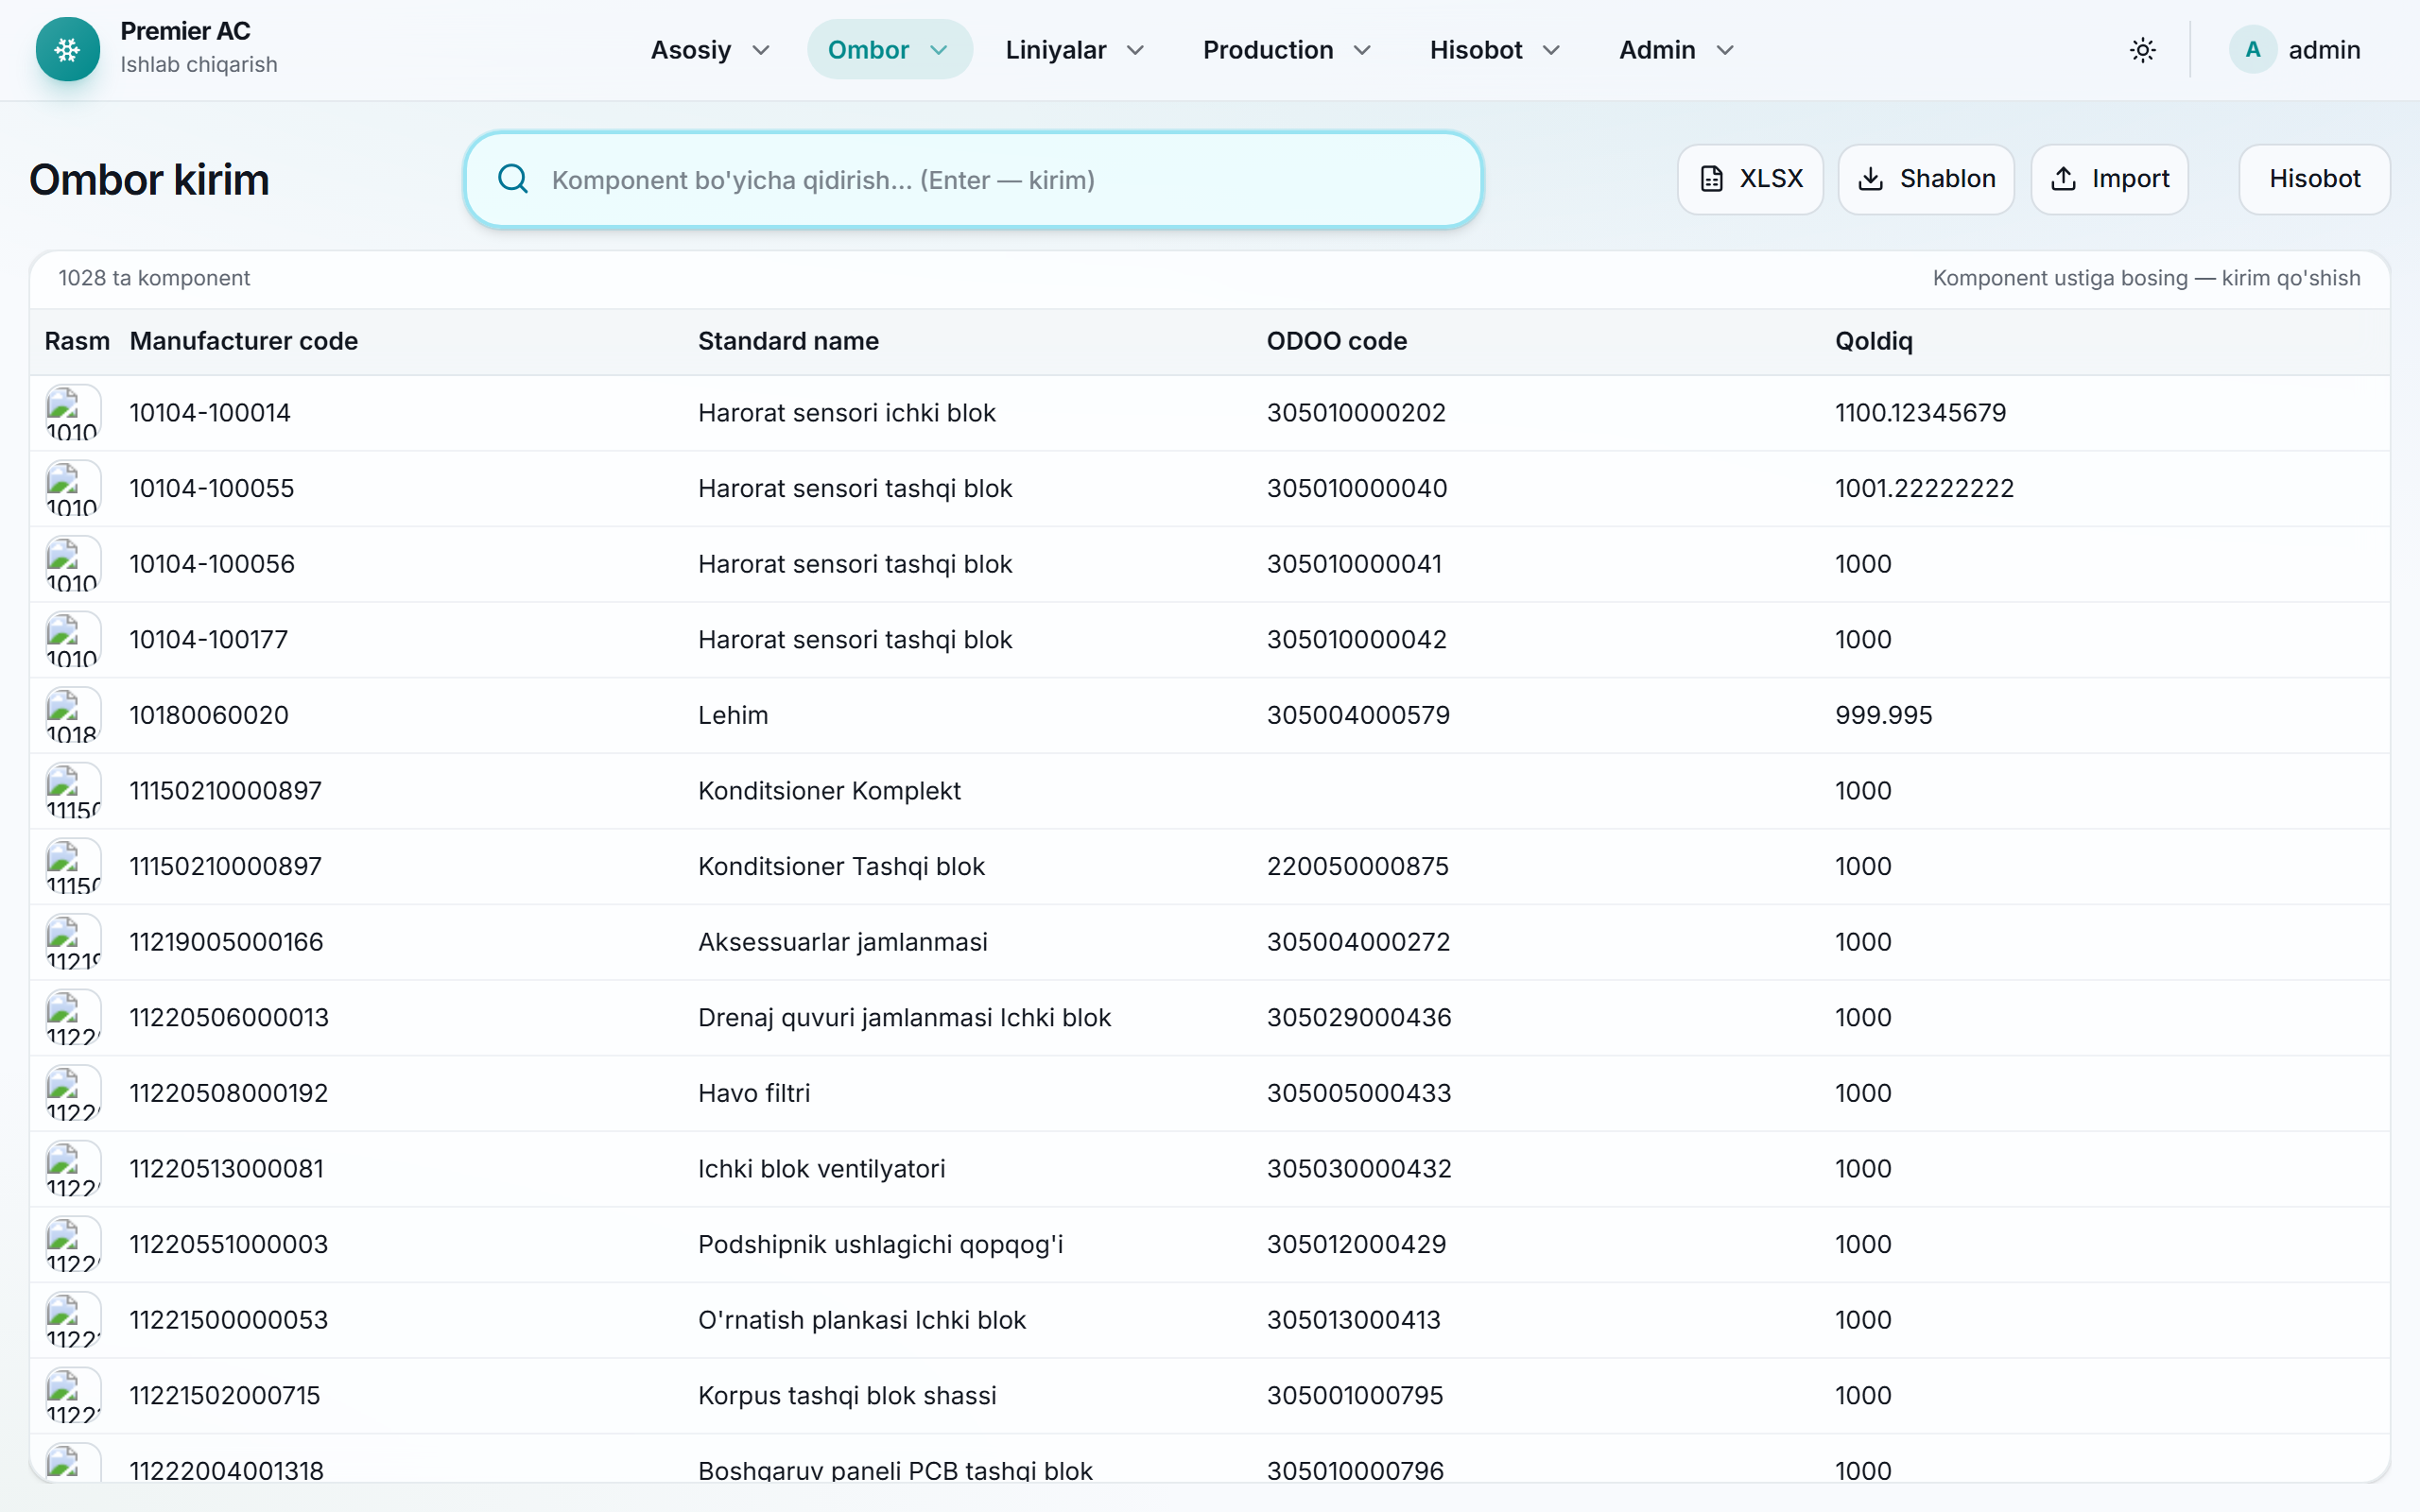Click the search magnifier icon

click(513, 179)
